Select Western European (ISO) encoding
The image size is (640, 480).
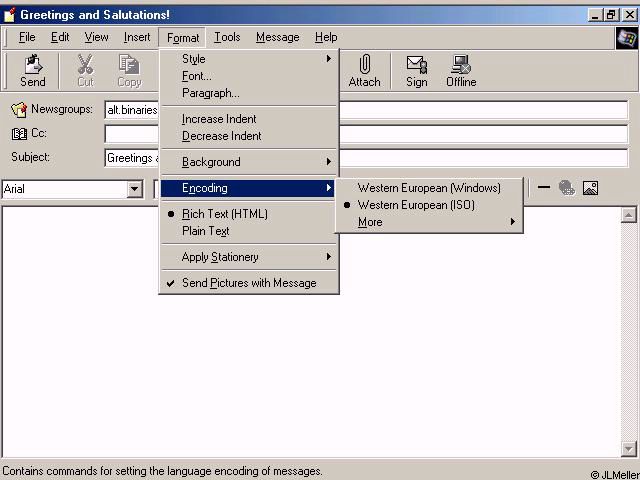point(429,205)
